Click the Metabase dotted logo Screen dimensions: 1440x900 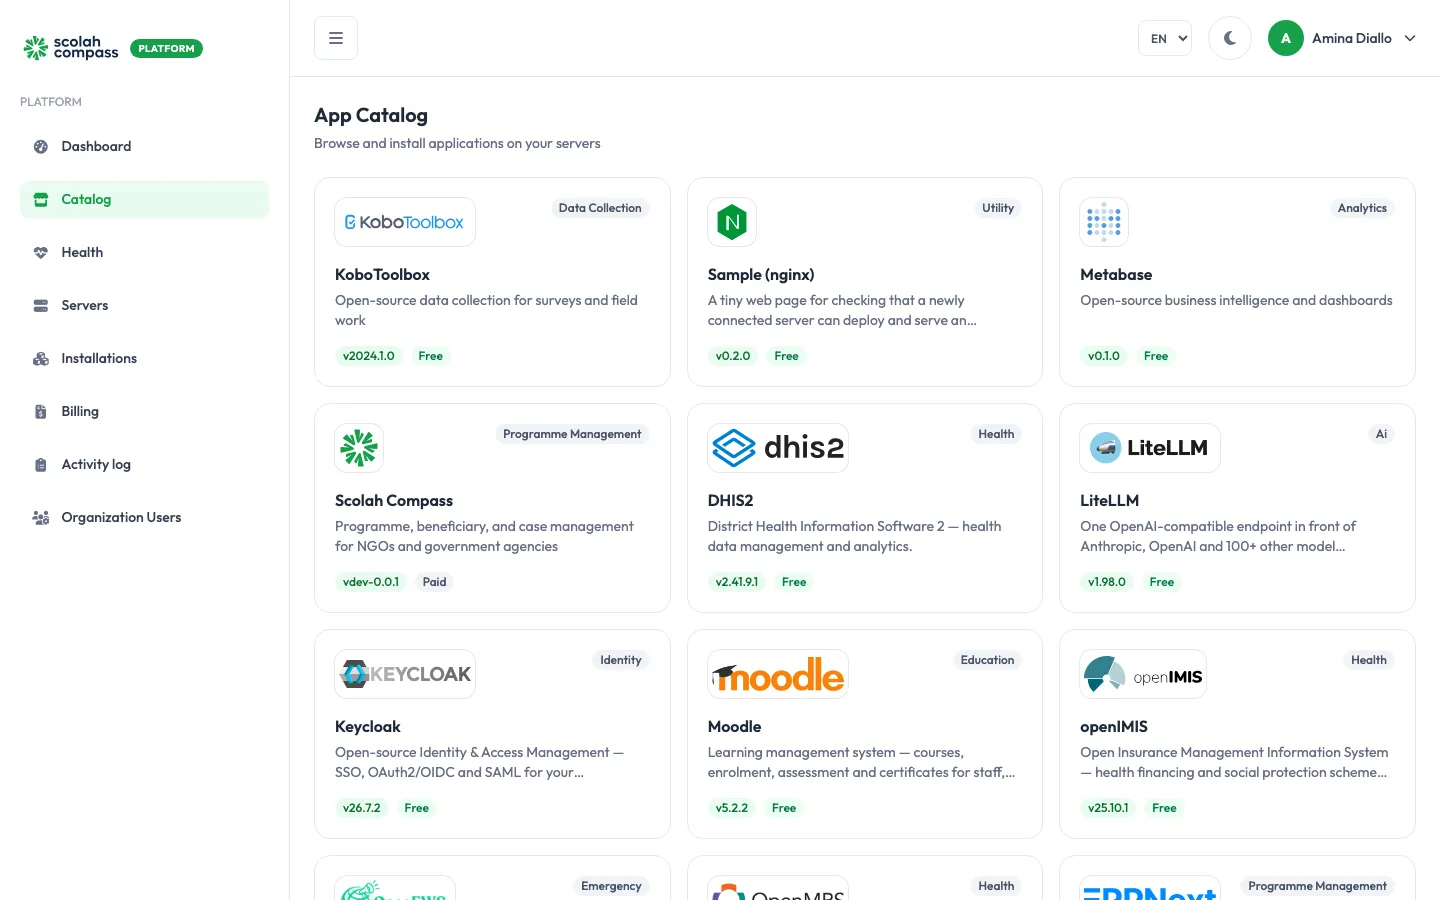(x=1104, y=222)
